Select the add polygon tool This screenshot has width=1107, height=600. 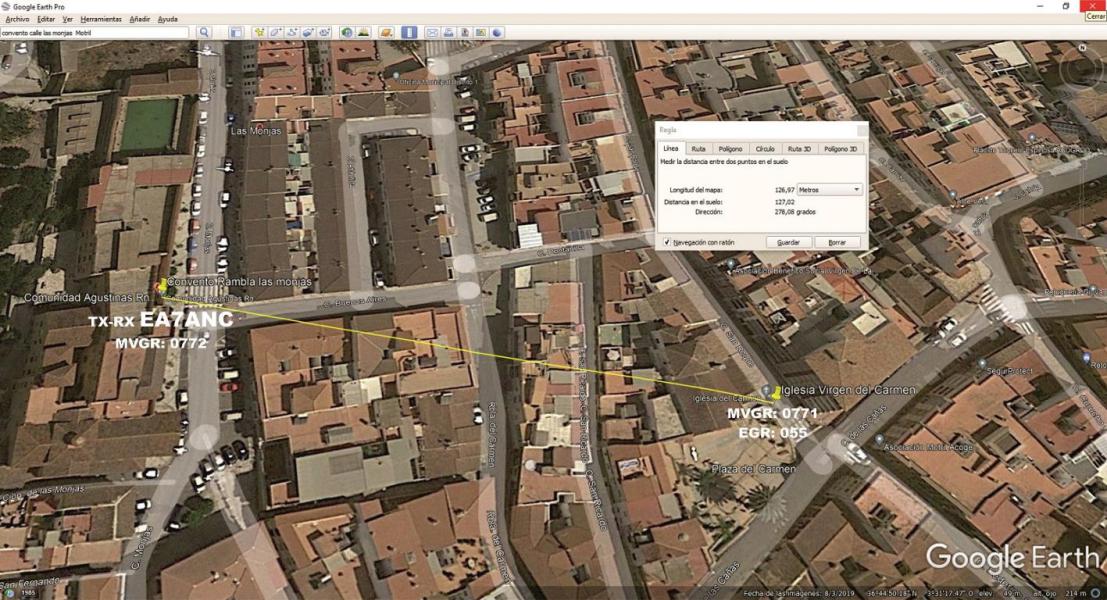click(275, 32)
